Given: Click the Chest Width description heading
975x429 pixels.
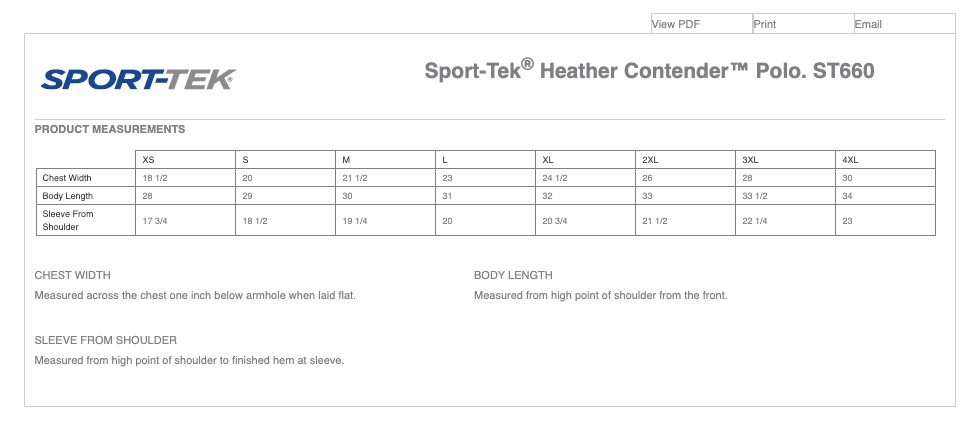Looking at the screenshot, I should 72,275.
